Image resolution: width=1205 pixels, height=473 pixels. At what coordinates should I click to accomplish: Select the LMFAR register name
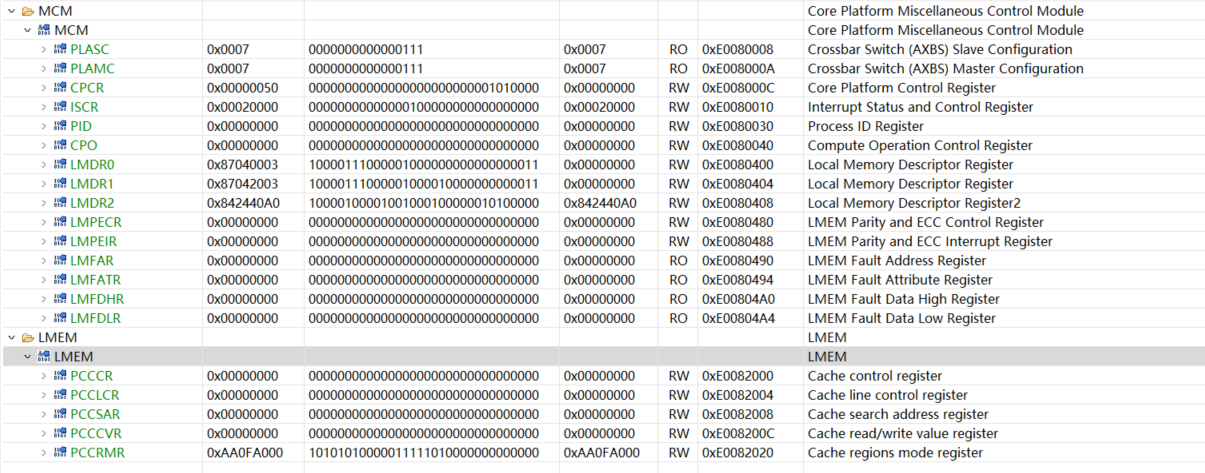(x=91, y=261)
